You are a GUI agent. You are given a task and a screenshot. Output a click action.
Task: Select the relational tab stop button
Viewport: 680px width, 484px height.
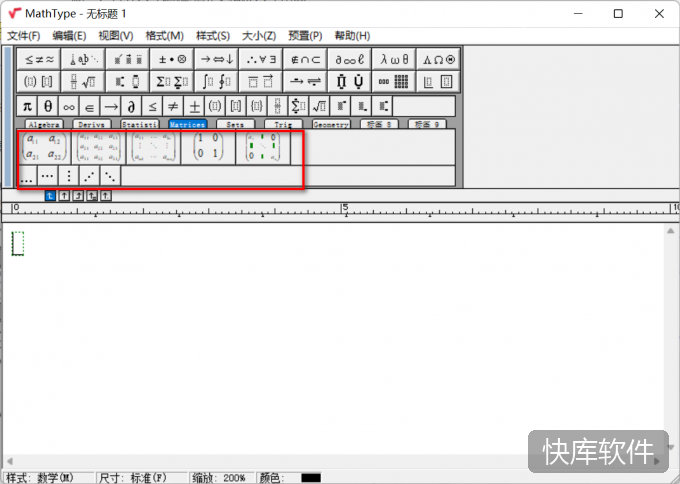point(92,196)
